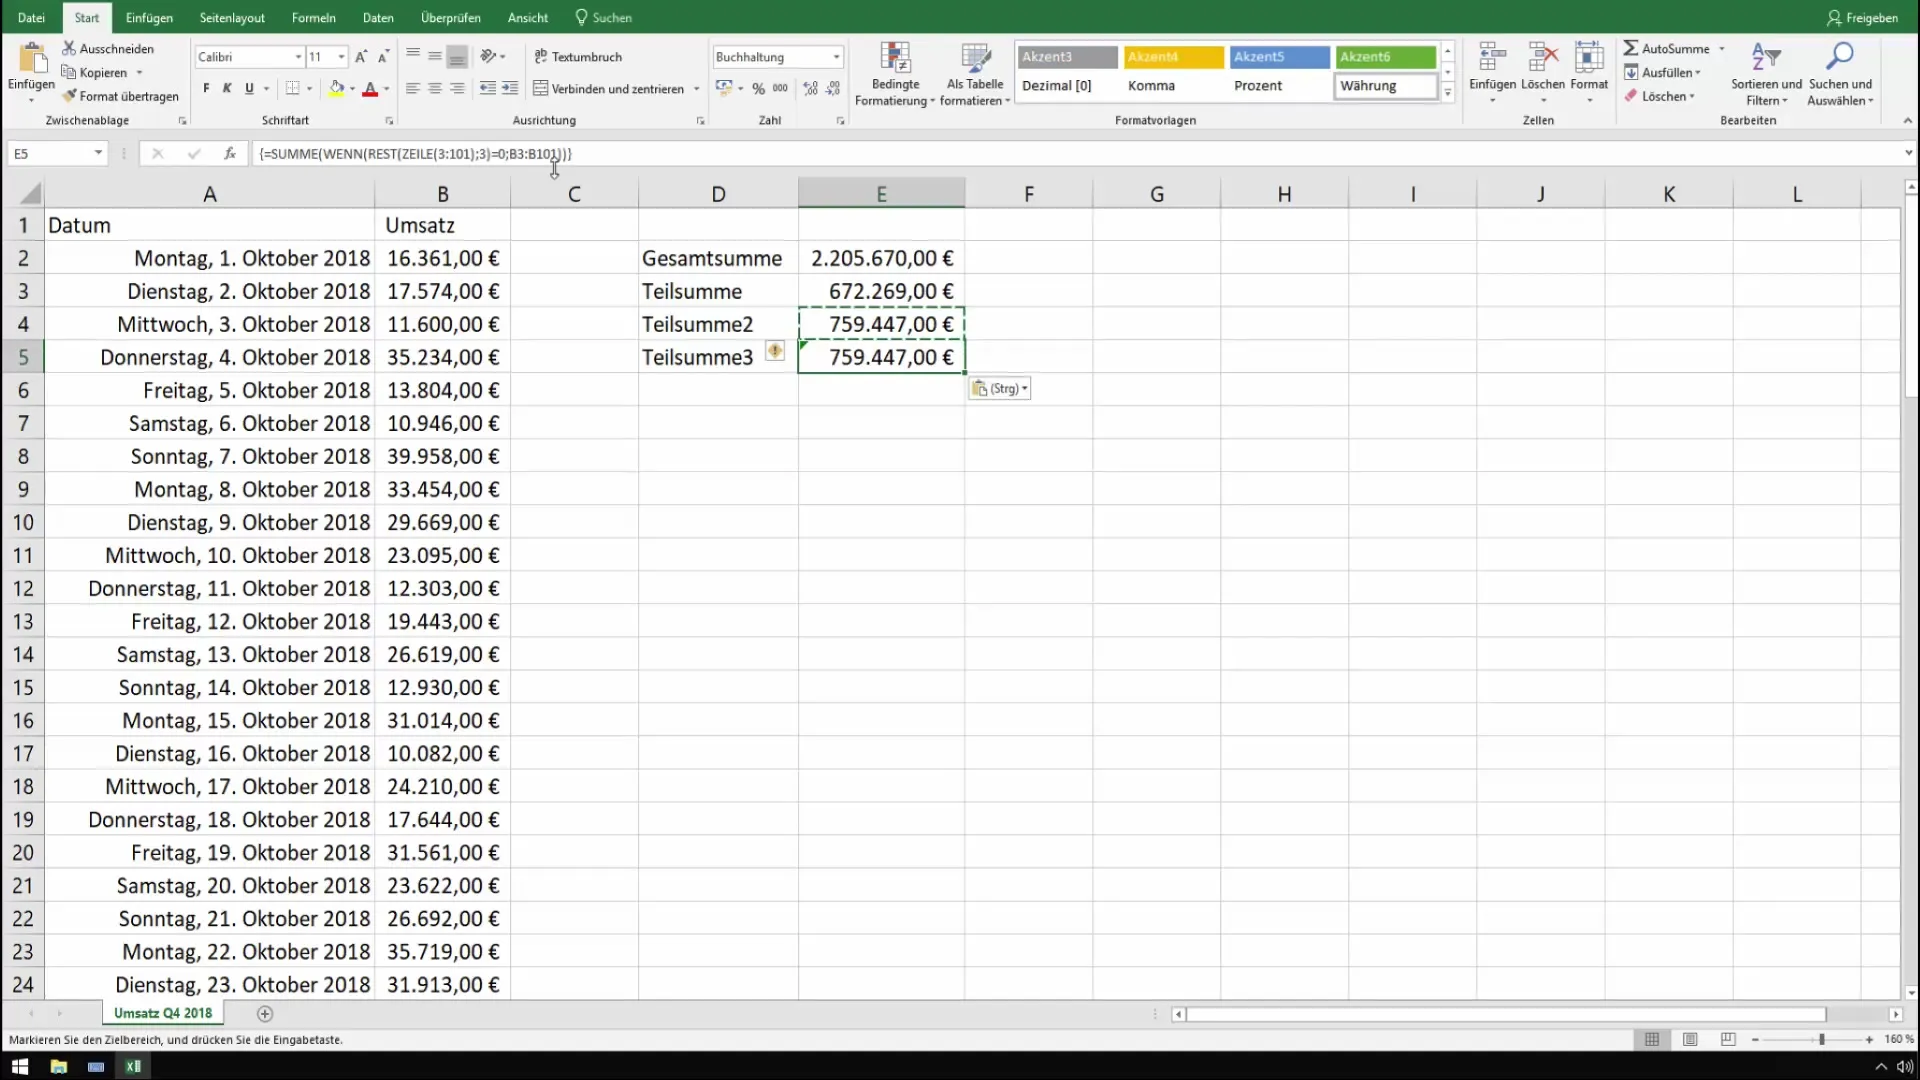The width and height of the screenshot is (1920, 1080).
Task: Click the insert function fx icon
Action: point(230,153)
